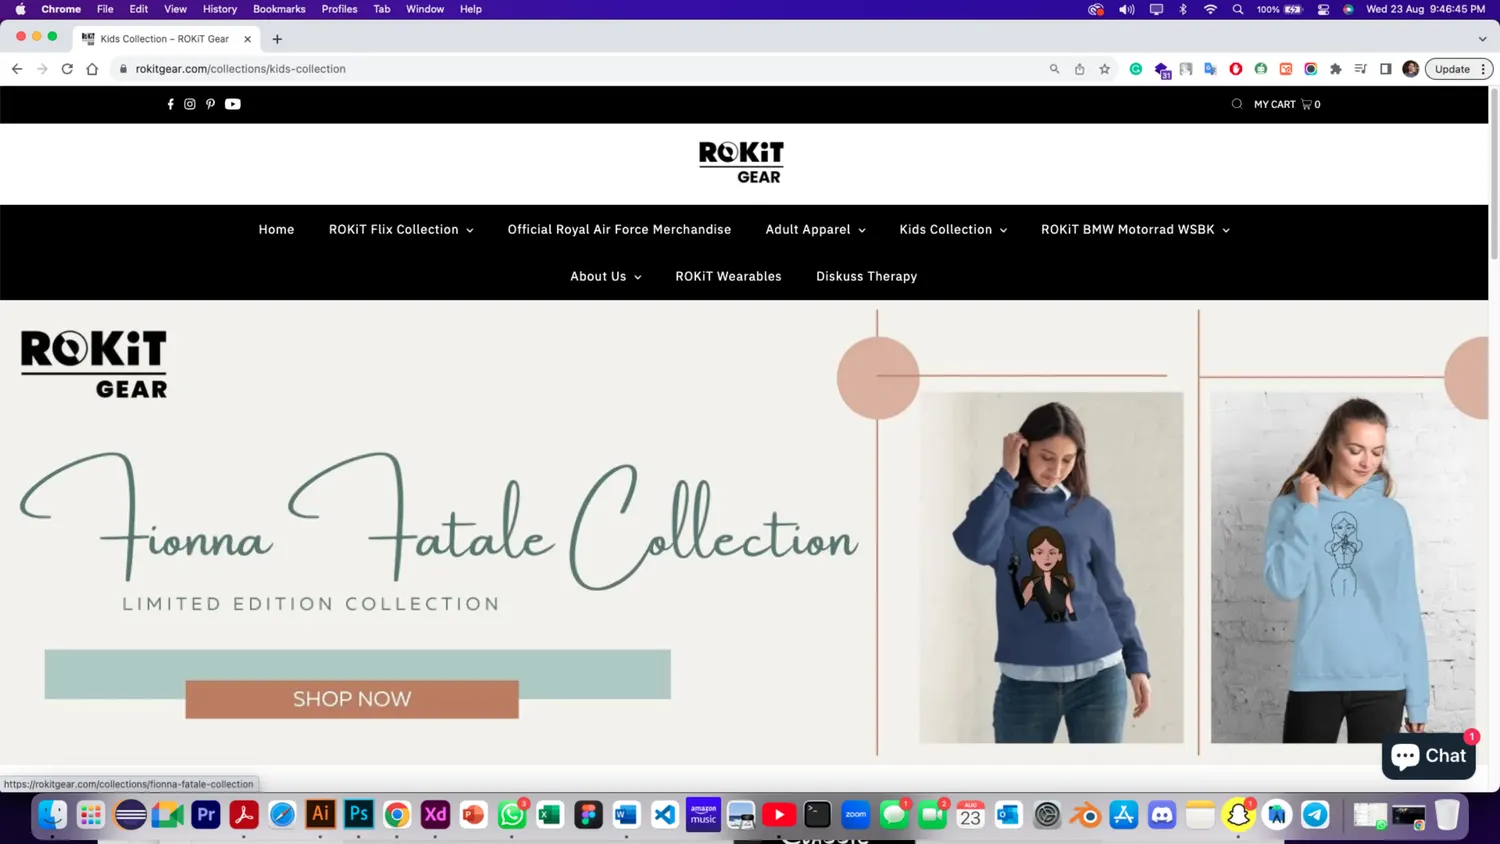
Task: Open Adobe XD from the dock
Action: (435, 815)
